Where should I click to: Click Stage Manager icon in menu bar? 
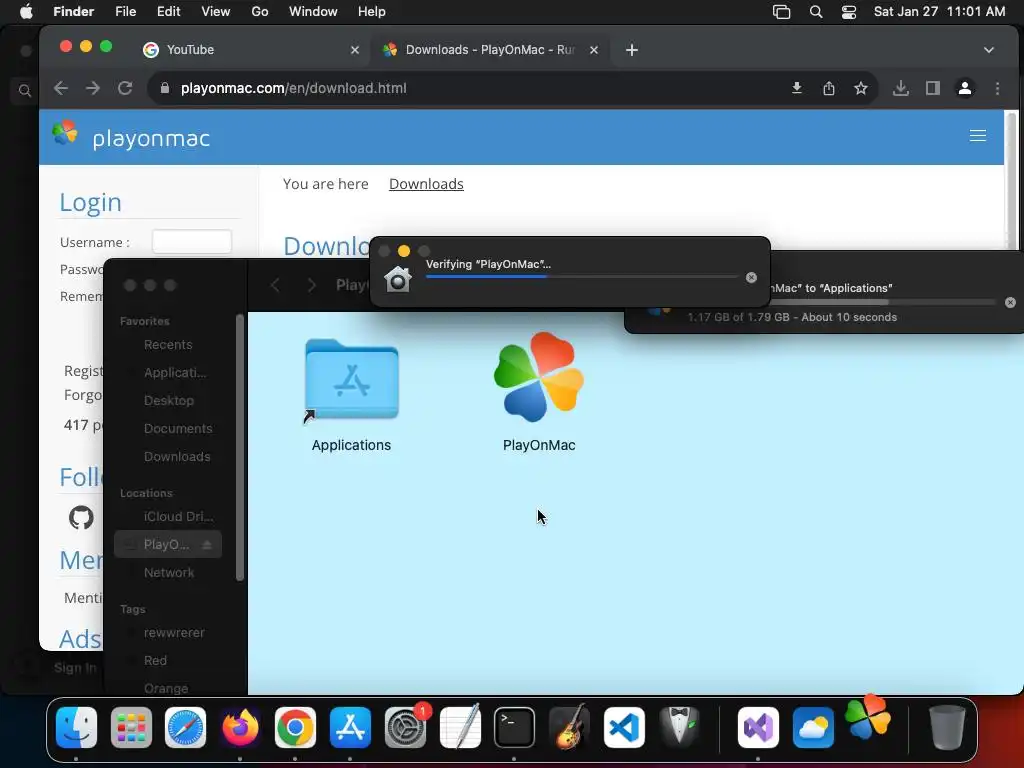click(x=782, y=12)
